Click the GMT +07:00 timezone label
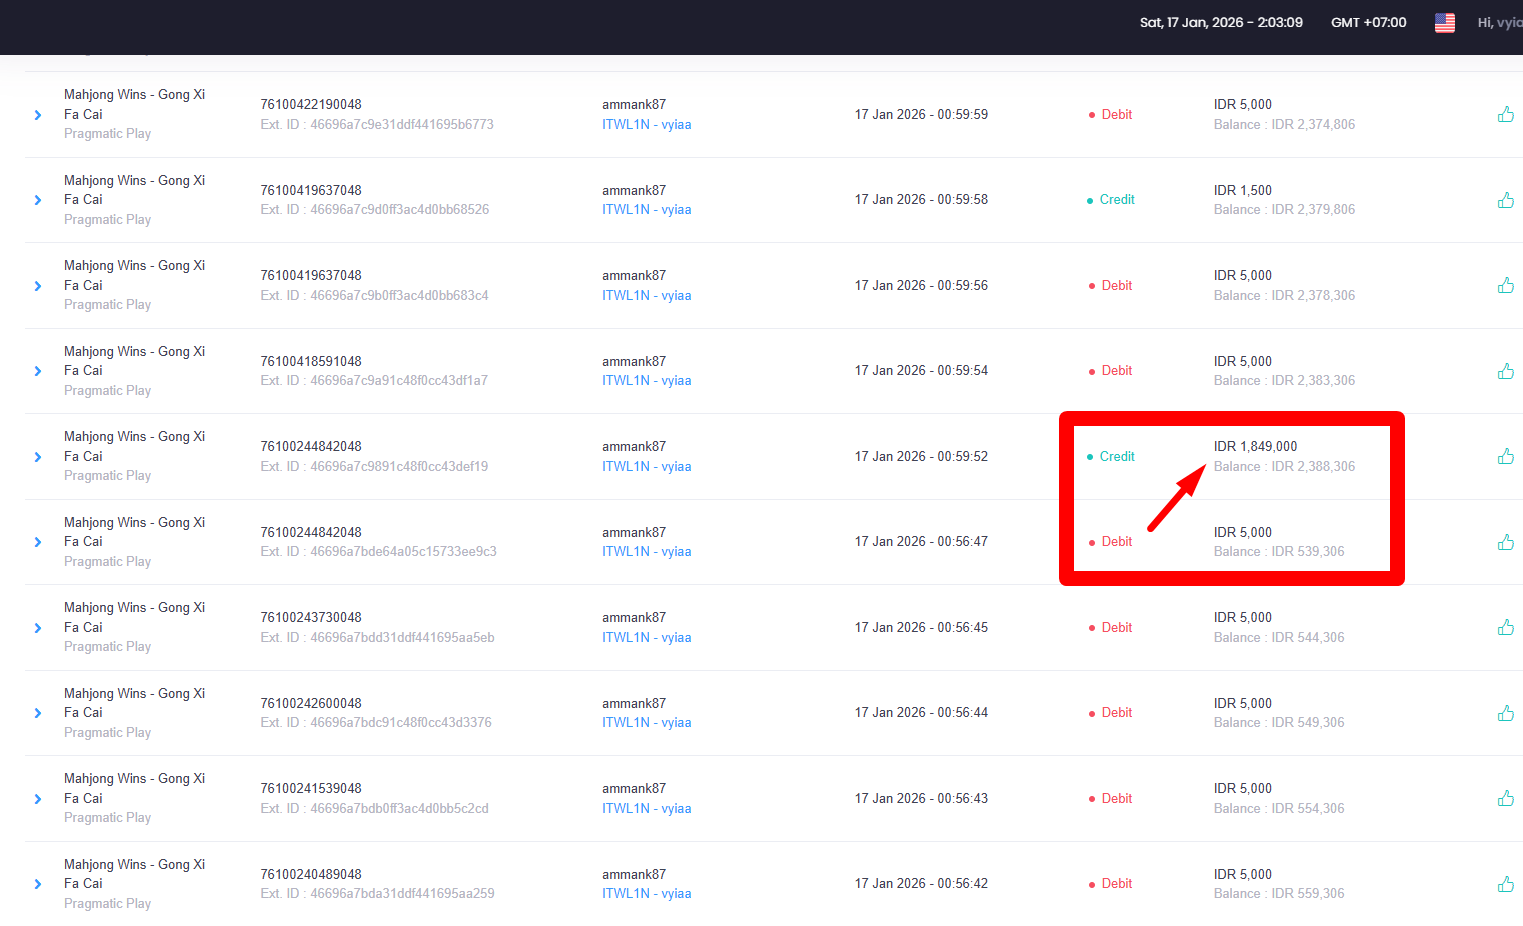The height and width of the screenshot is (926, 1523). coord(1368,22)
